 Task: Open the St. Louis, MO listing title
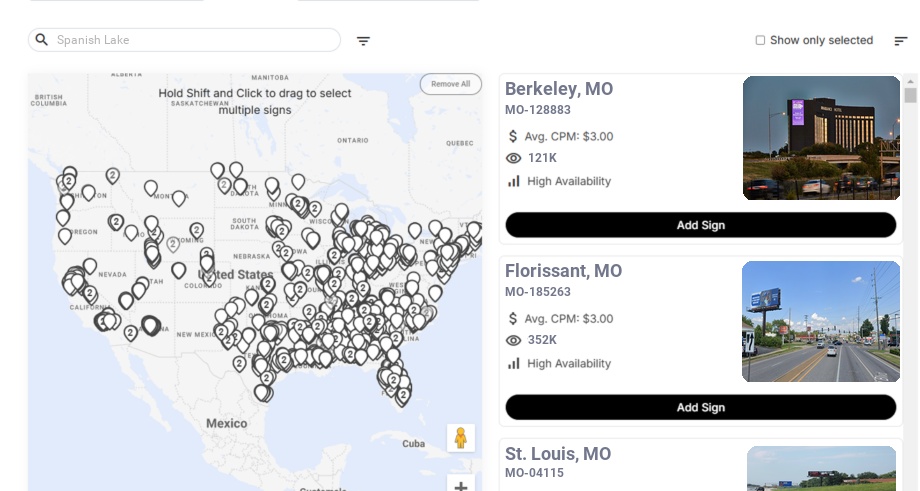(557, 454)
